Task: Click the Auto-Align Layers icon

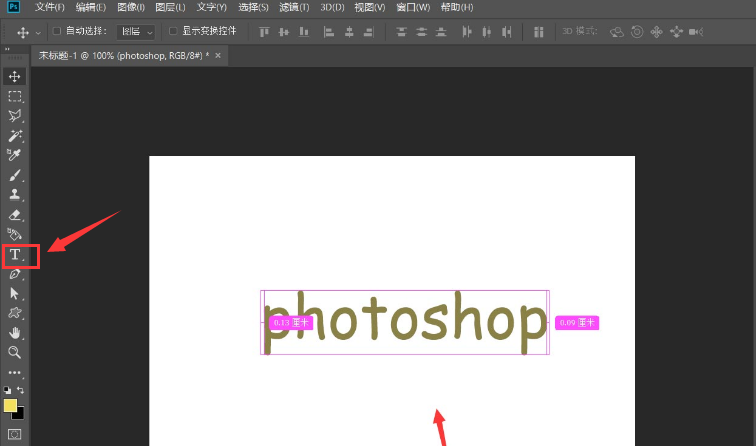Action: tap(539, 32)
